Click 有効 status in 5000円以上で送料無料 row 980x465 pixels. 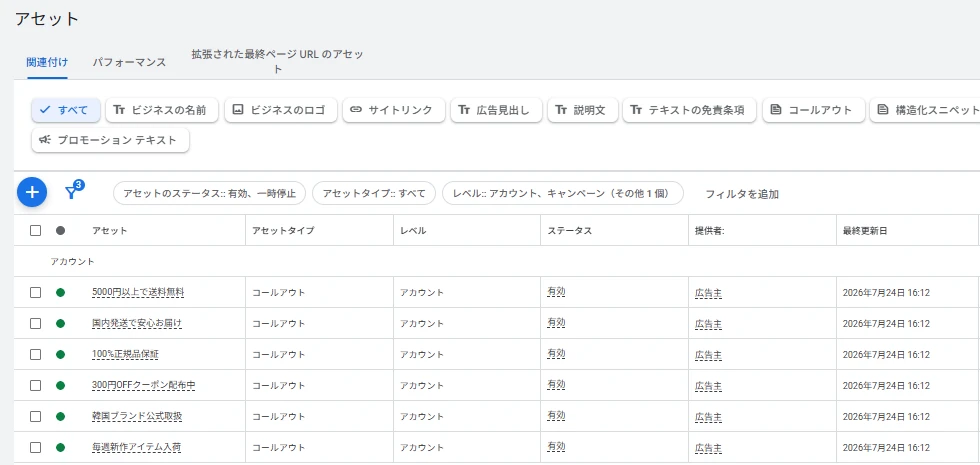click(x=556, y=291)
